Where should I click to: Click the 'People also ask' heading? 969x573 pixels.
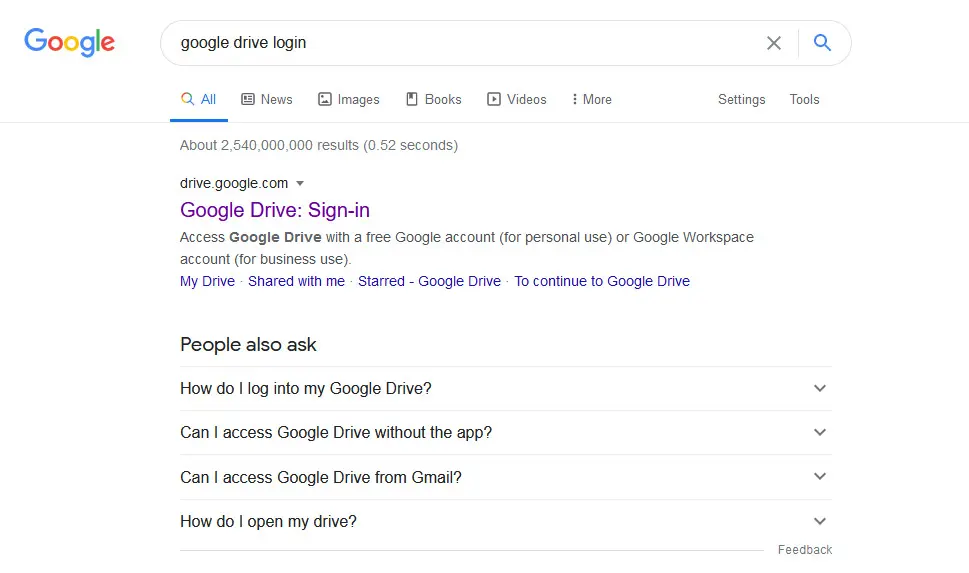(248, 344)
